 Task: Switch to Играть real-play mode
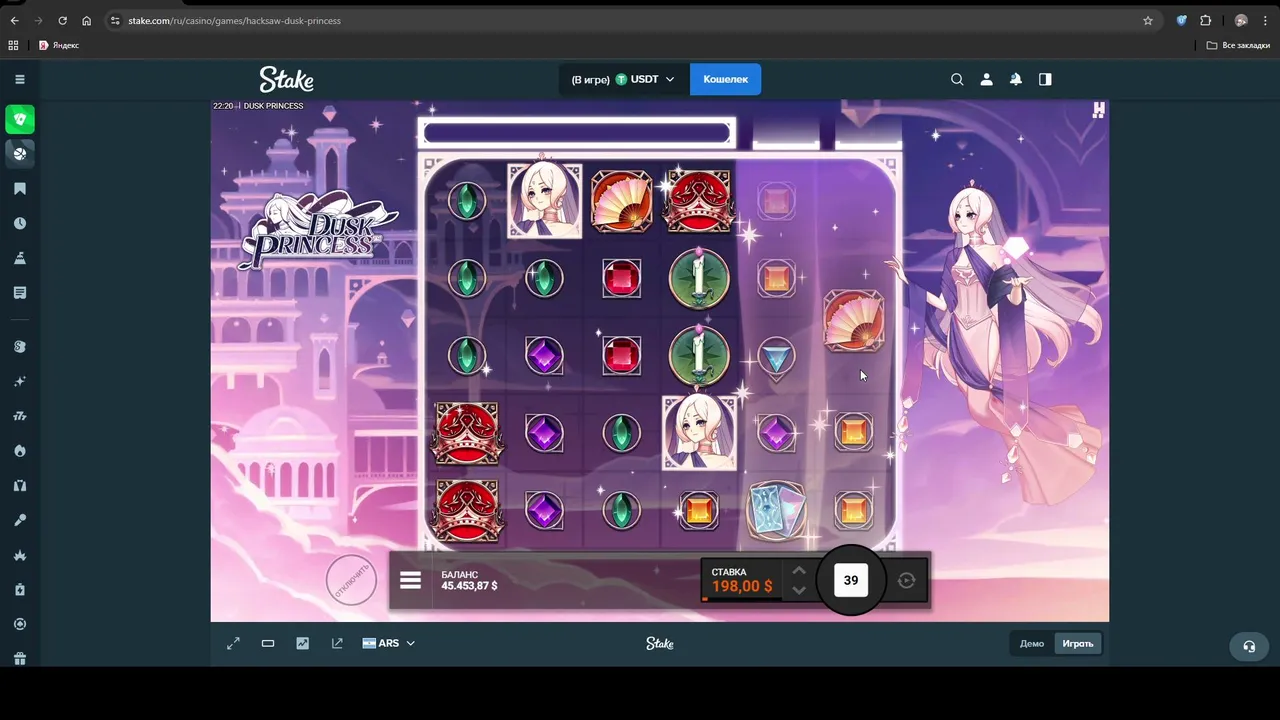pyautogui.click(x=1077, y=643)
